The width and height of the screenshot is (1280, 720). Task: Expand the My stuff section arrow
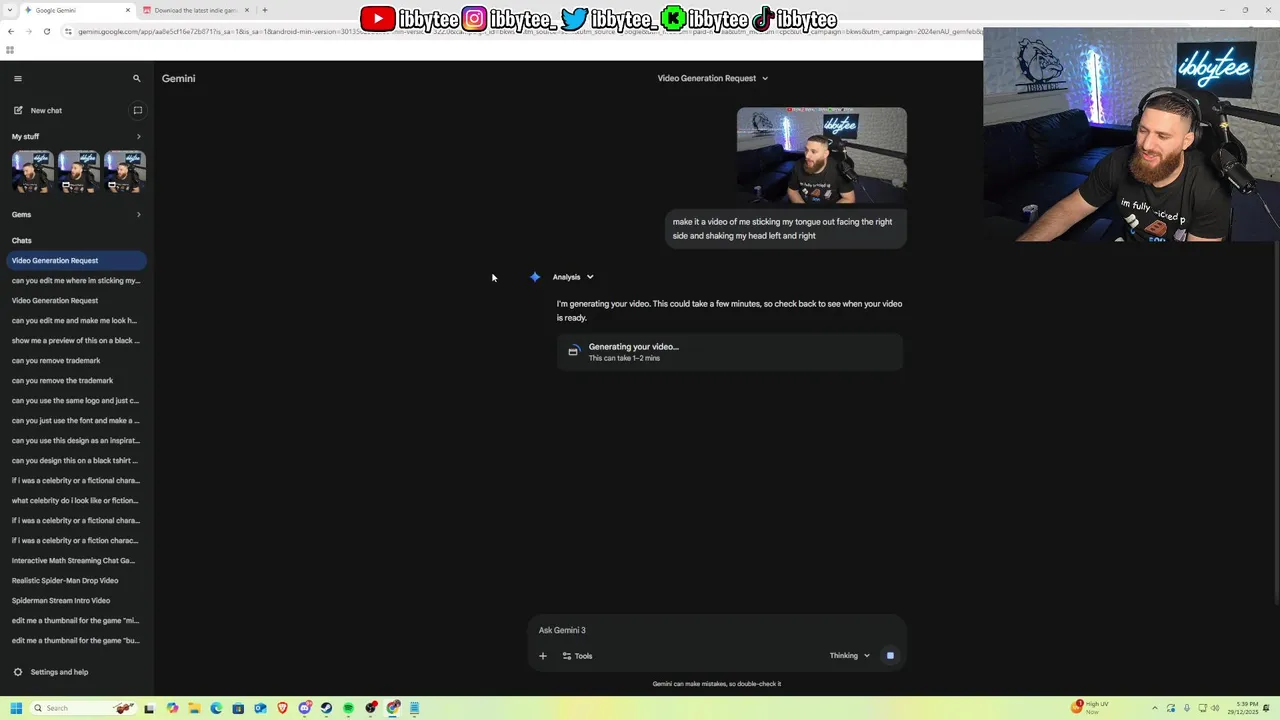click(x=138, y=136)
